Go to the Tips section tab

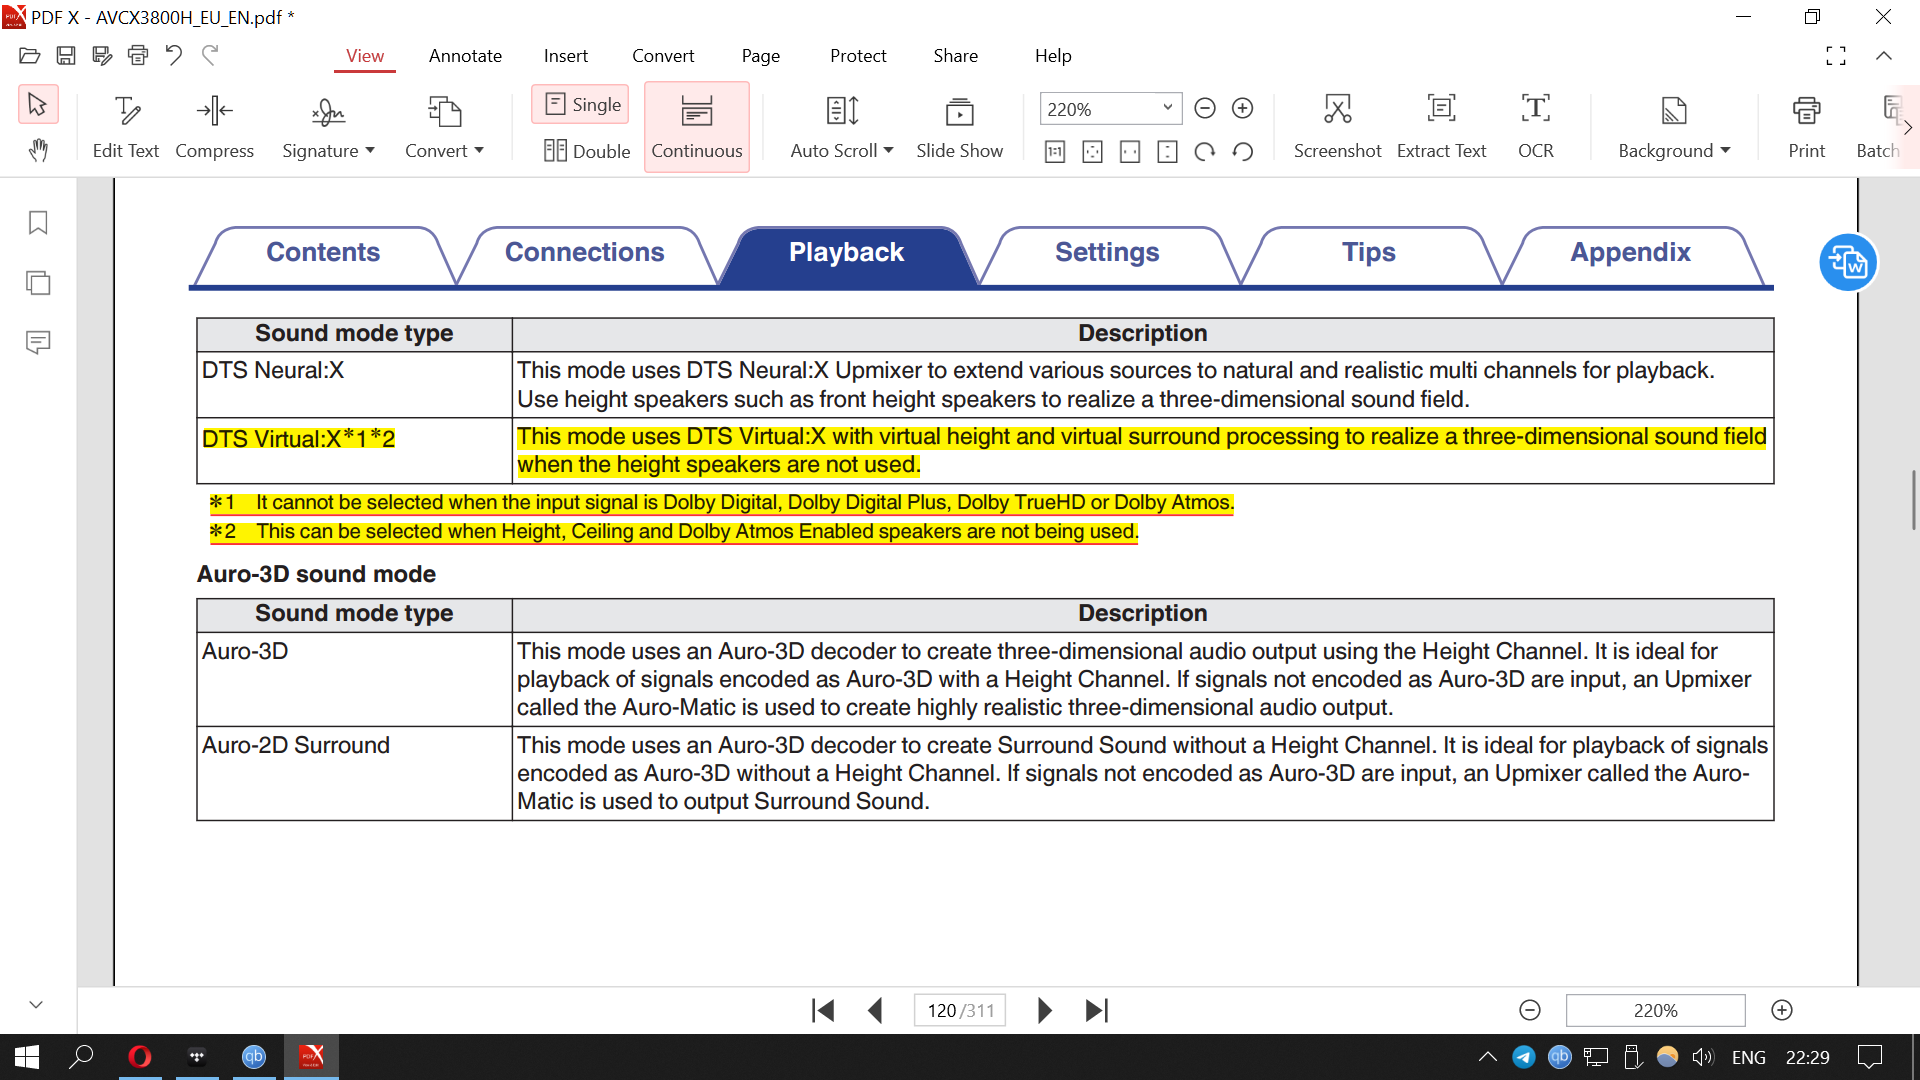1369,253
